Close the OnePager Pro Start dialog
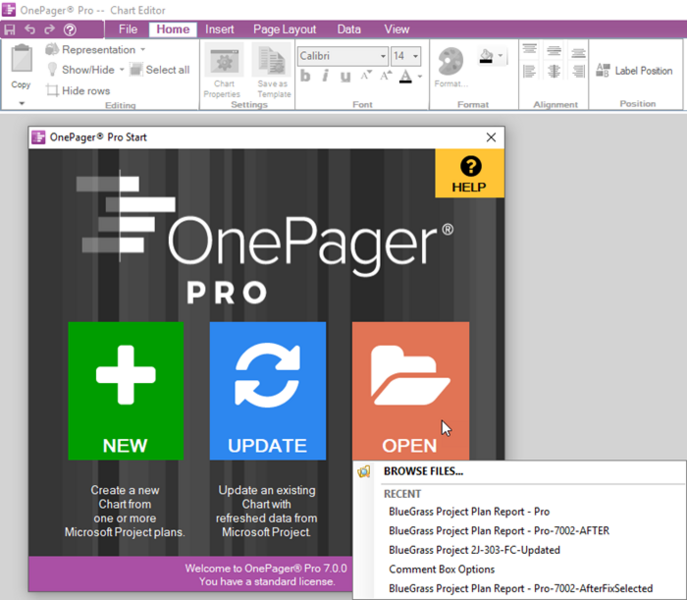Image resolution: width=687 pixels, height=600 pixels. [x=491, y=137]
